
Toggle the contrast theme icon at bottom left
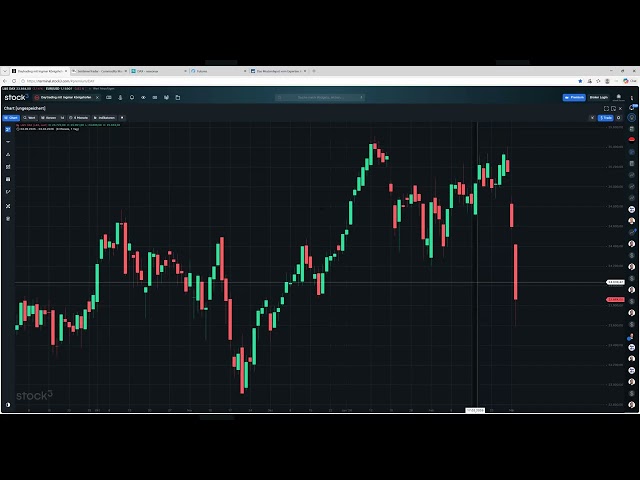(8, 405)
